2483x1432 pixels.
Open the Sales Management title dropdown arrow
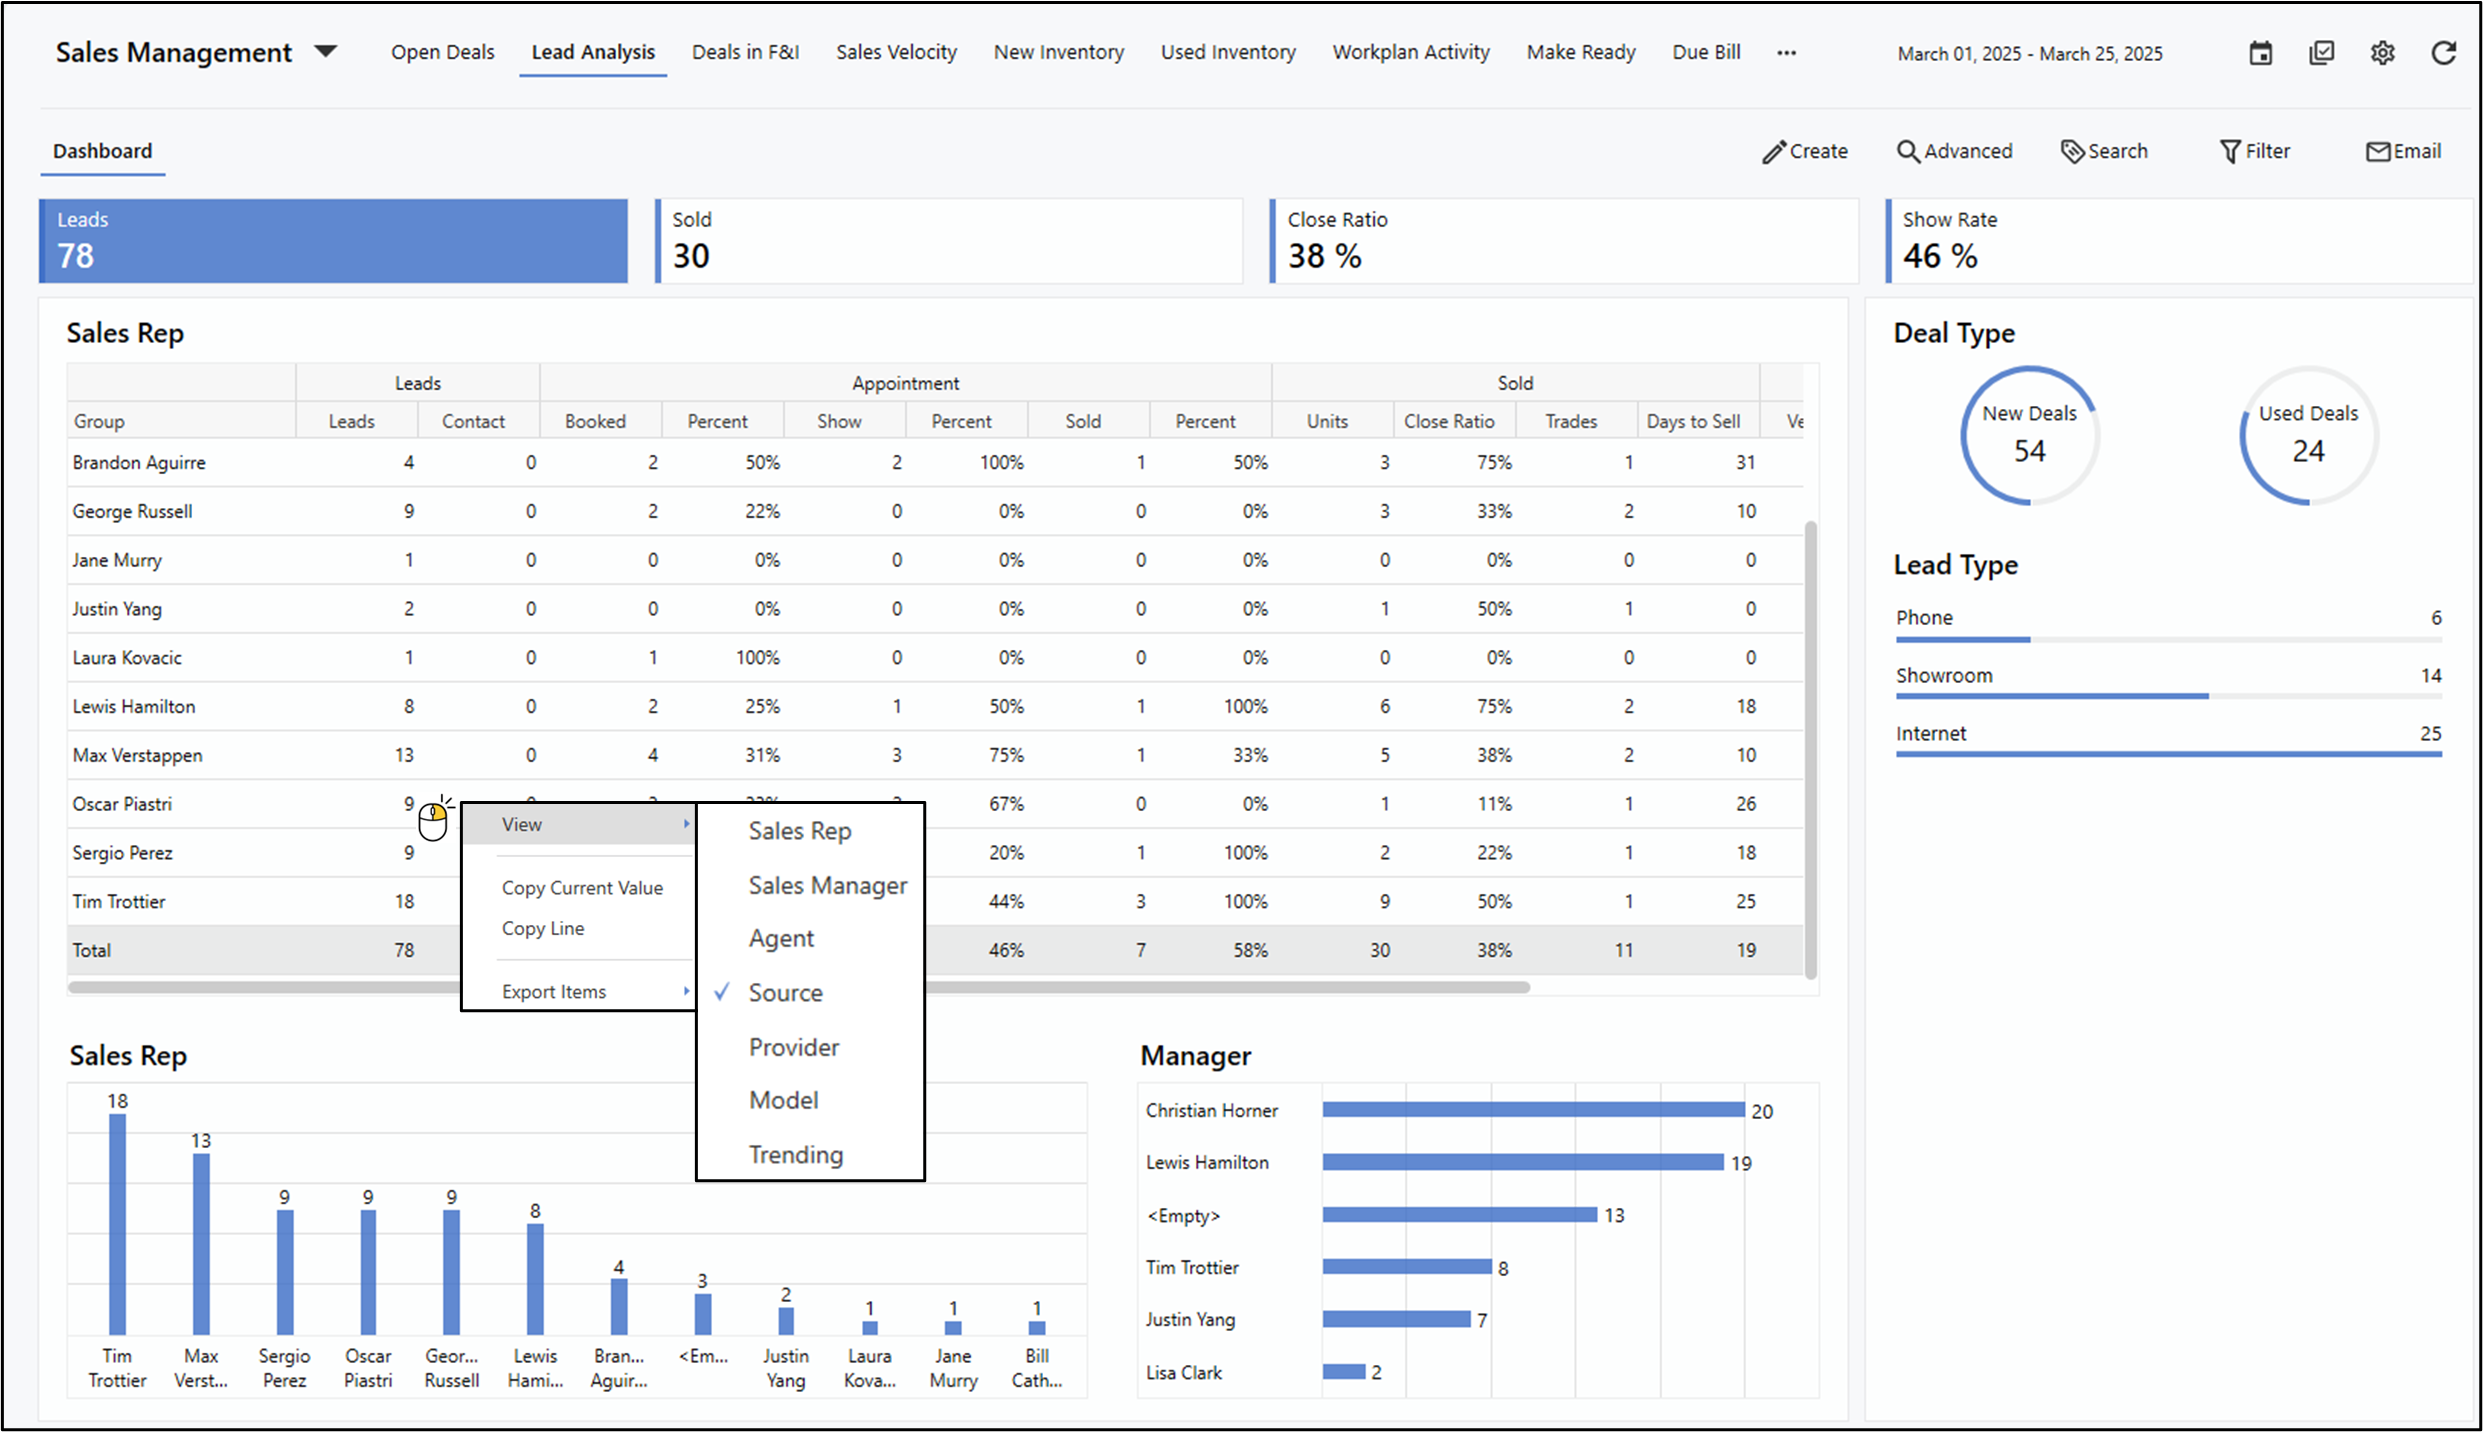point(326,51)
